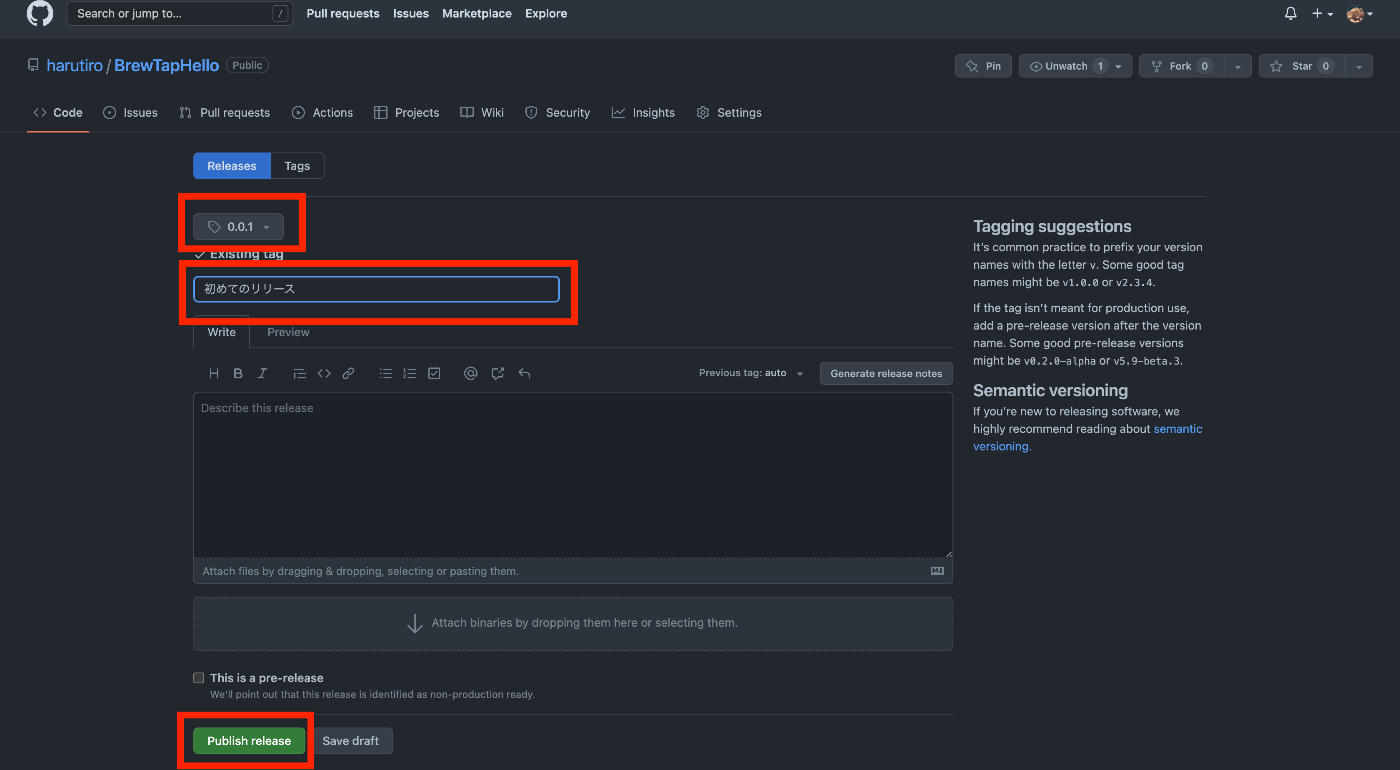Open the 0.0.1 tag dropdown
The image size is (1400, 770).
[x=239, y=227]
